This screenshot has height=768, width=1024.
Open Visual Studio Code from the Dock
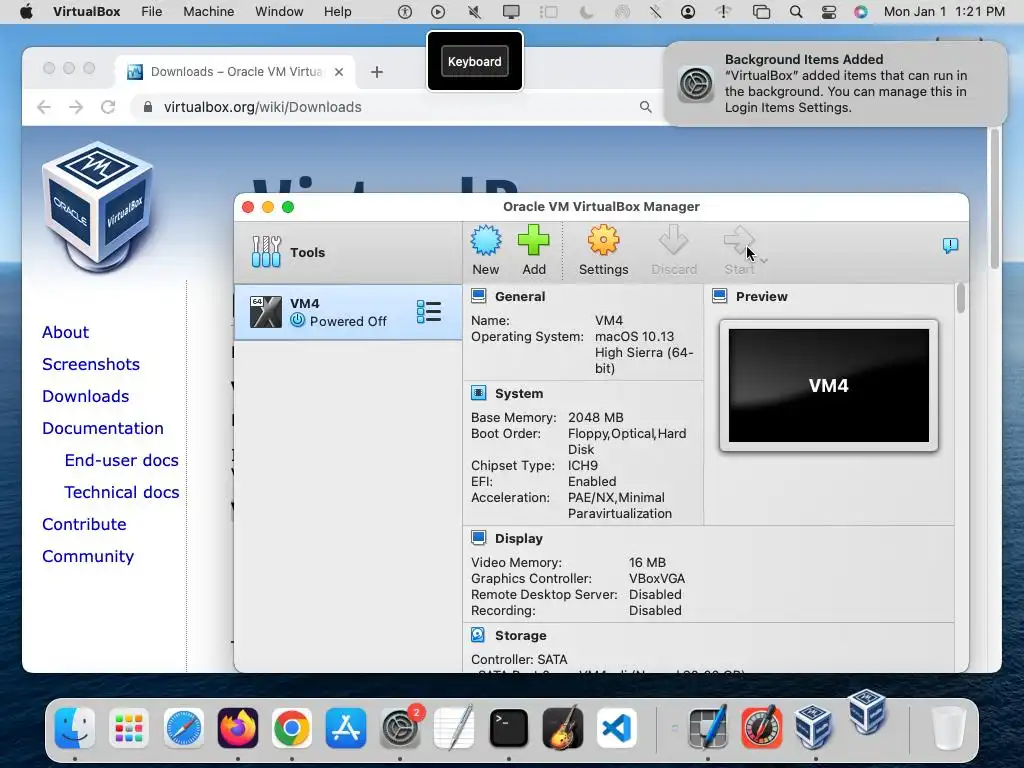coord(616,728)
